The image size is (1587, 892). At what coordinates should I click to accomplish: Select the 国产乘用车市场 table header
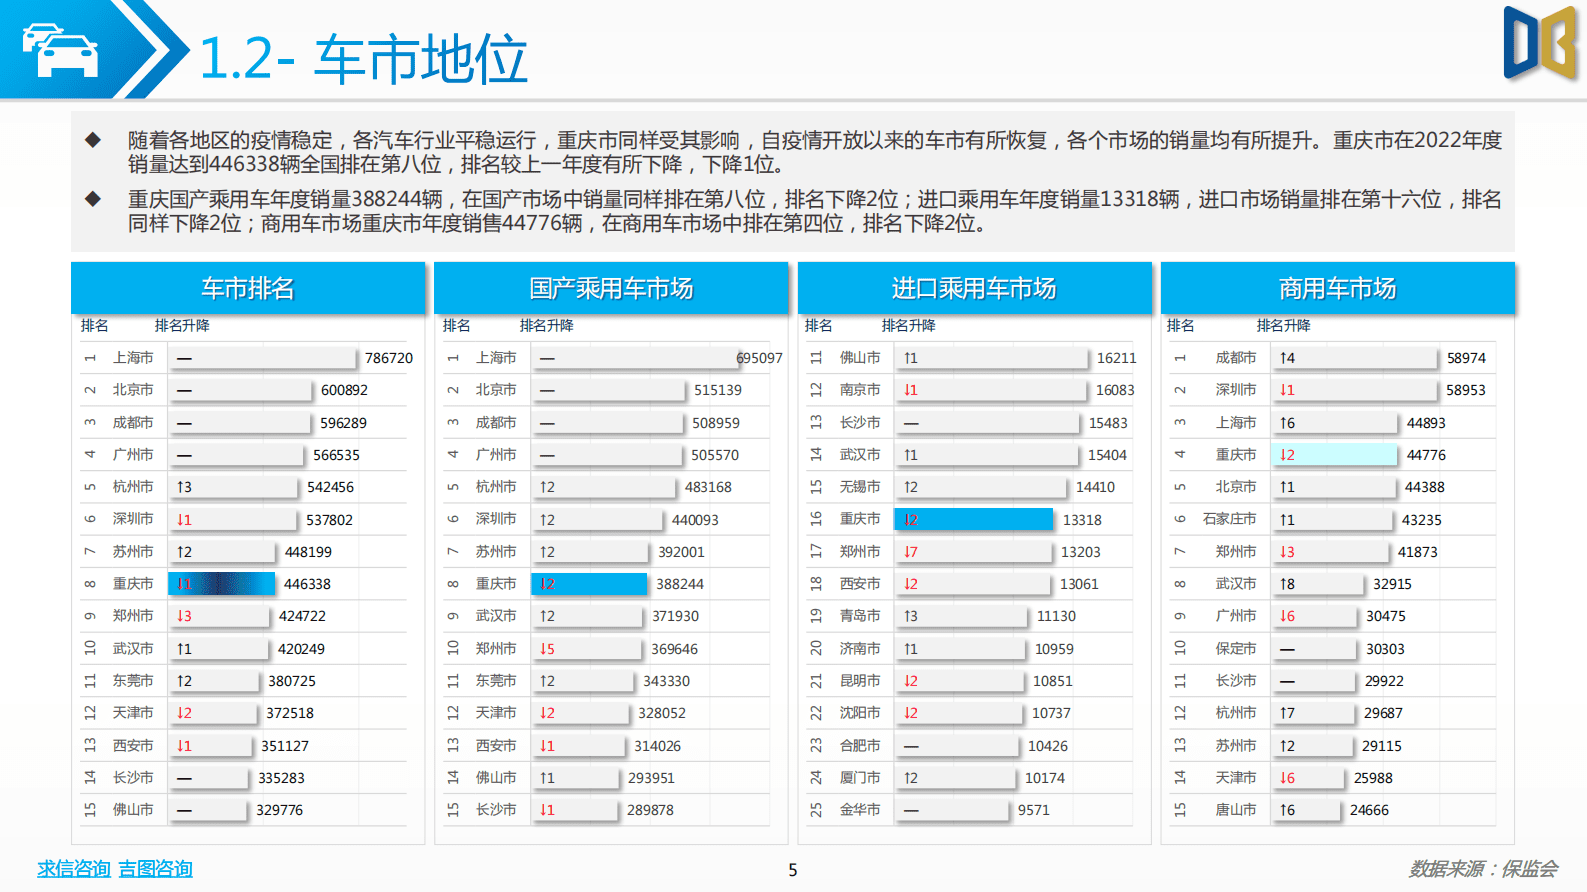click(x=611, y=288)
